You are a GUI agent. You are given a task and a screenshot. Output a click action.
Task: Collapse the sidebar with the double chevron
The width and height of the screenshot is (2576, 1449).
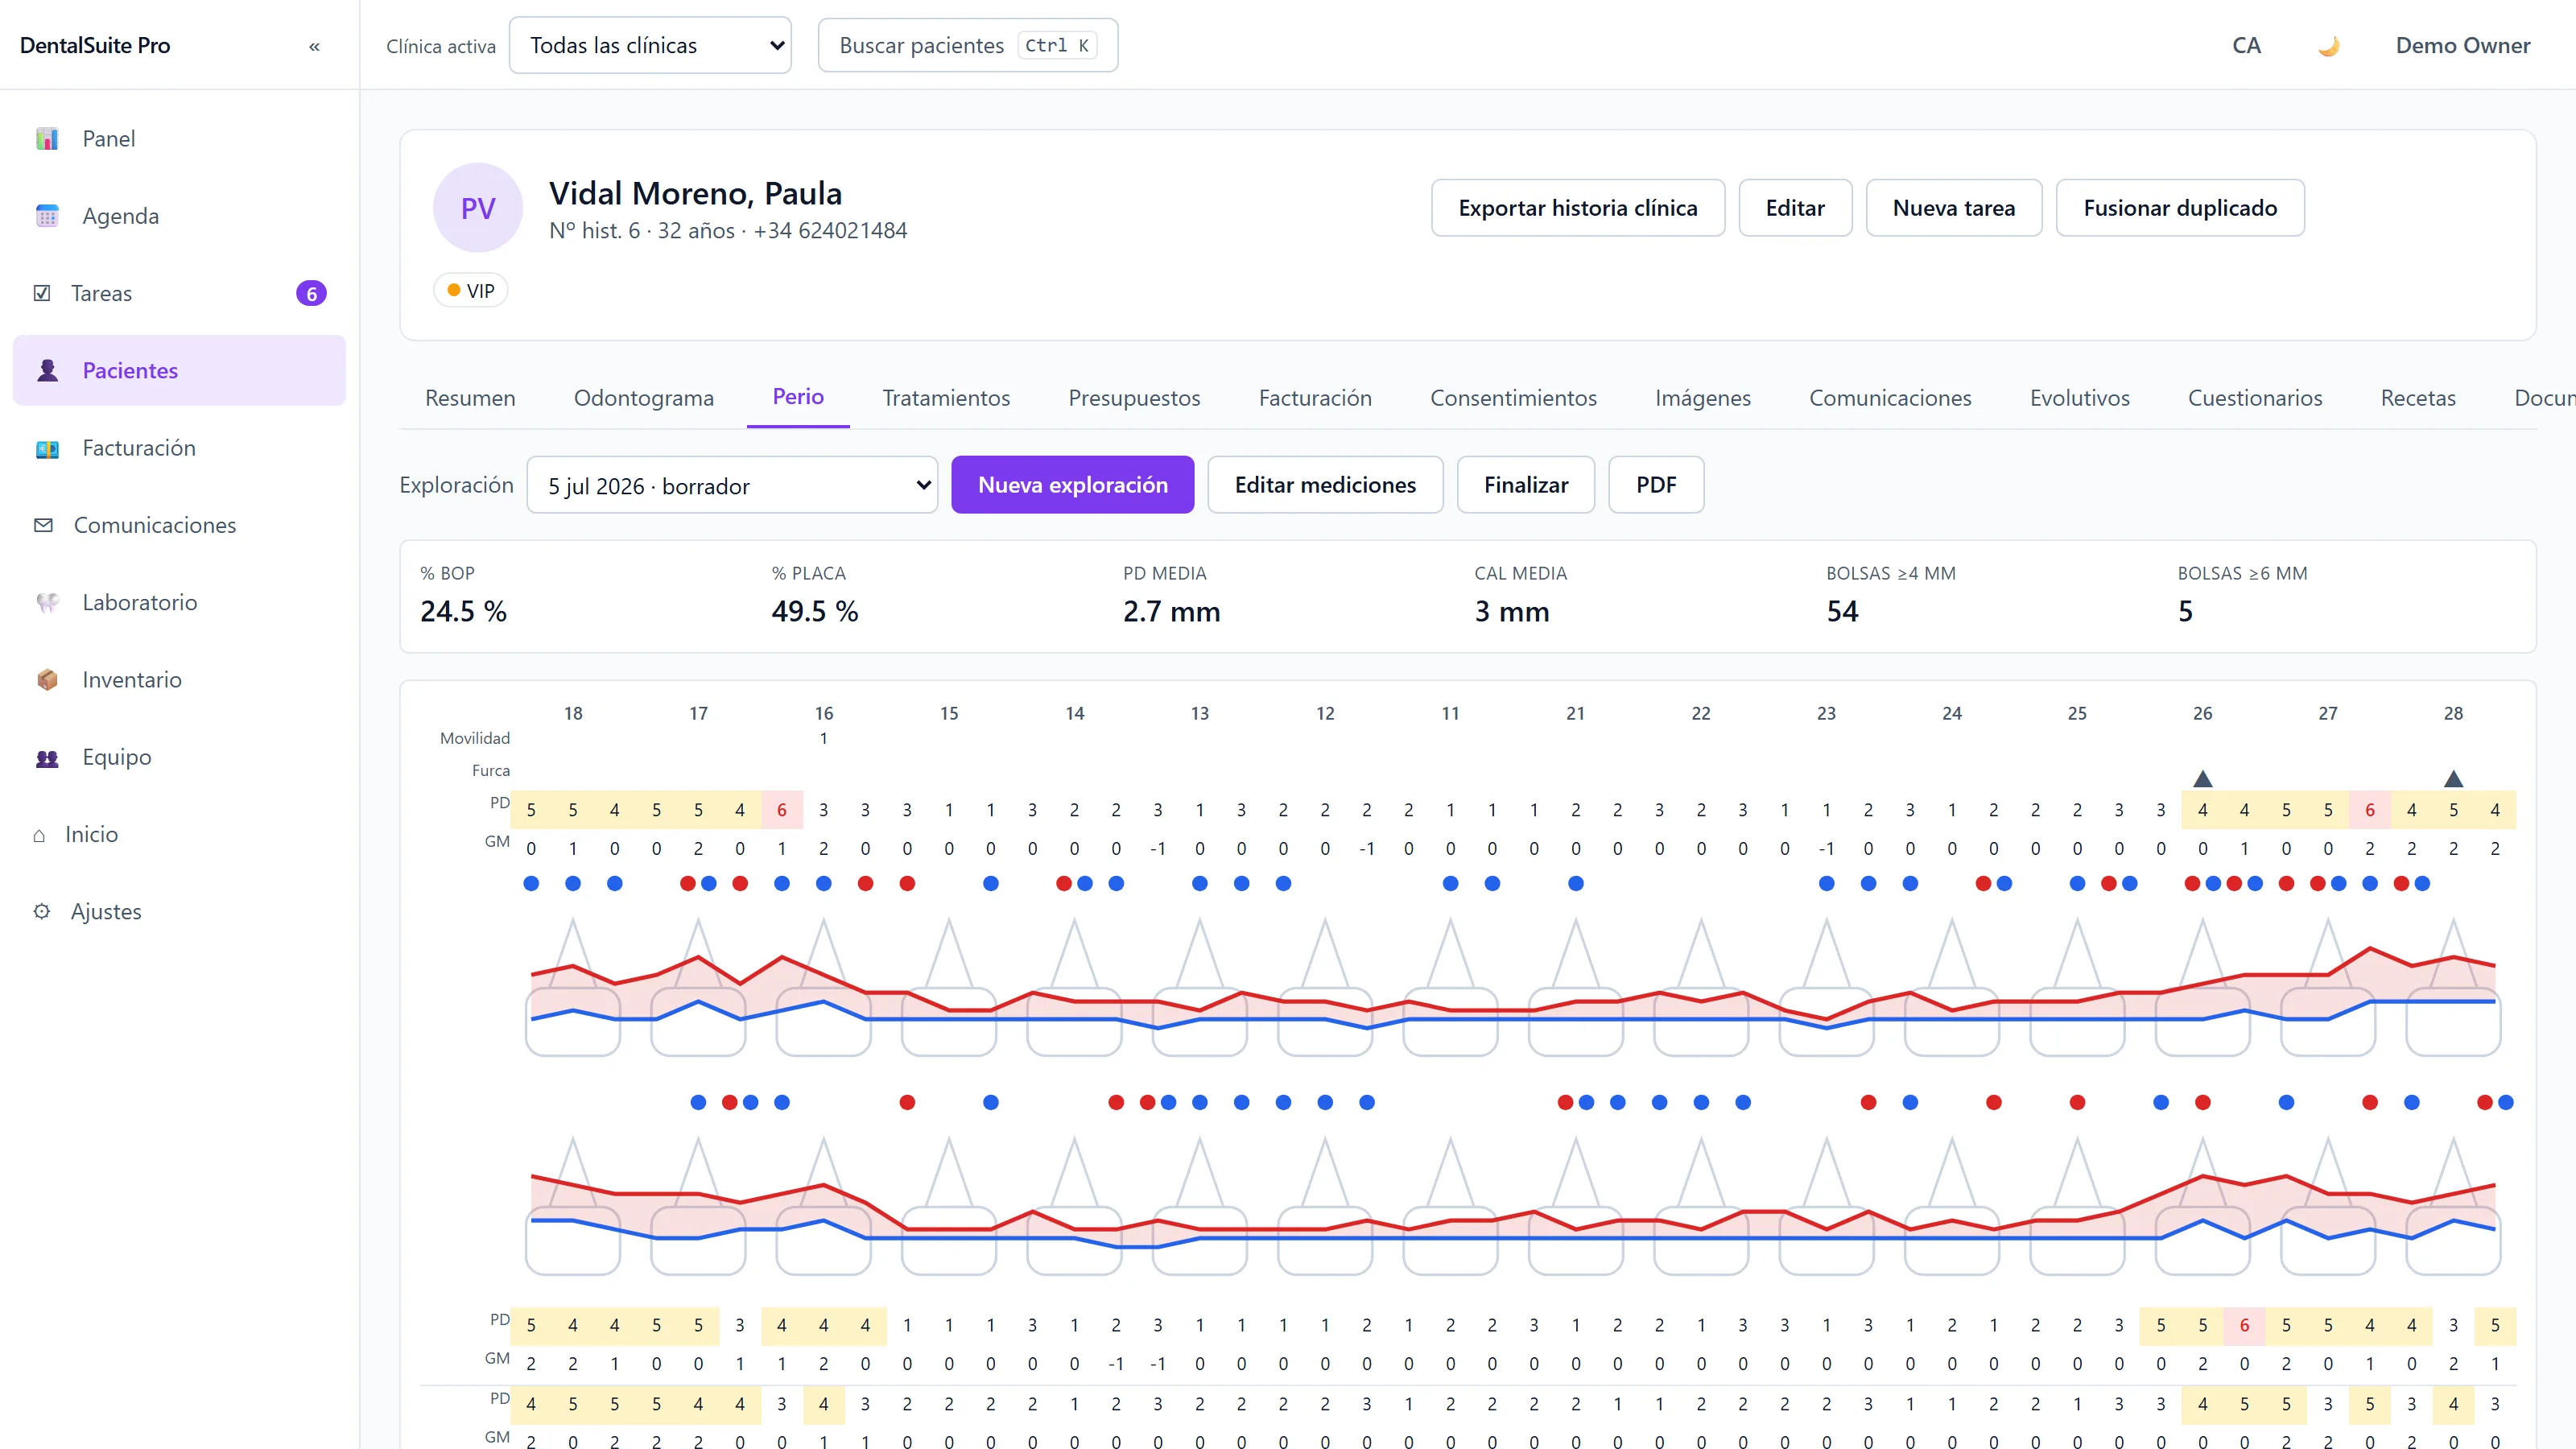314,46
